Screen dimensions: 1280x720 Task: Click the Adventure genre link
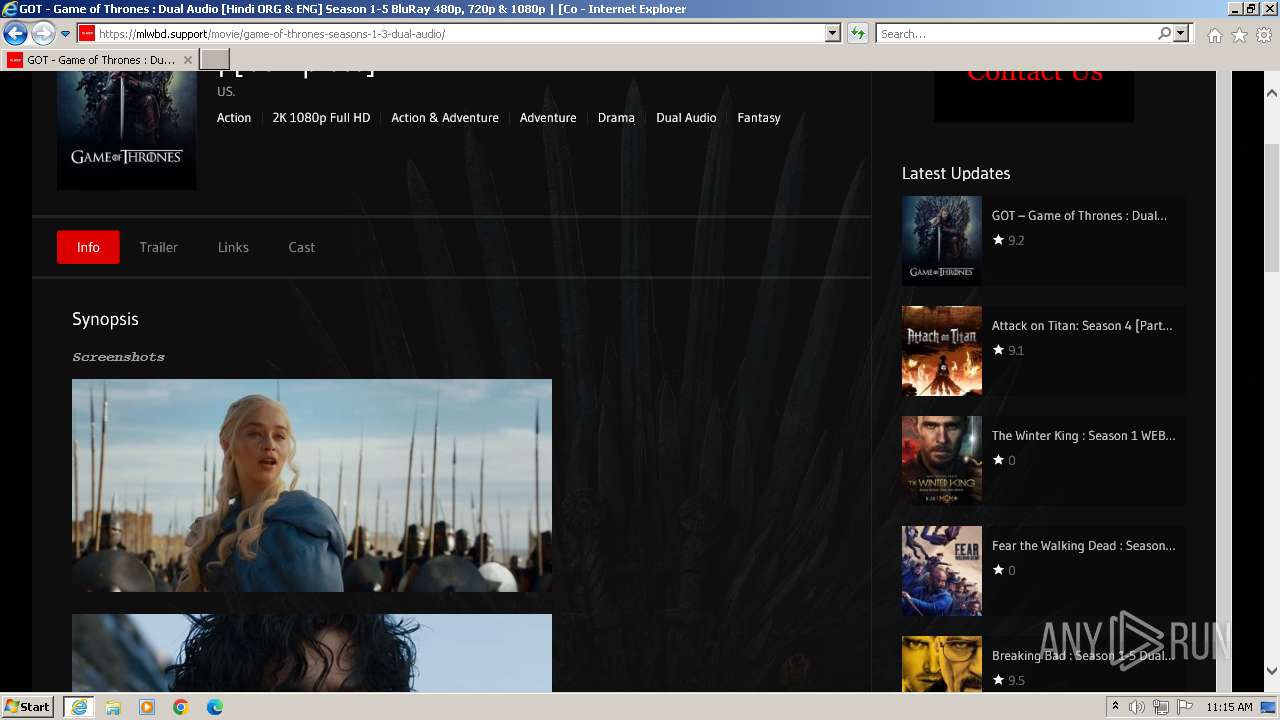pyautogui.click(x=548, y=117)
